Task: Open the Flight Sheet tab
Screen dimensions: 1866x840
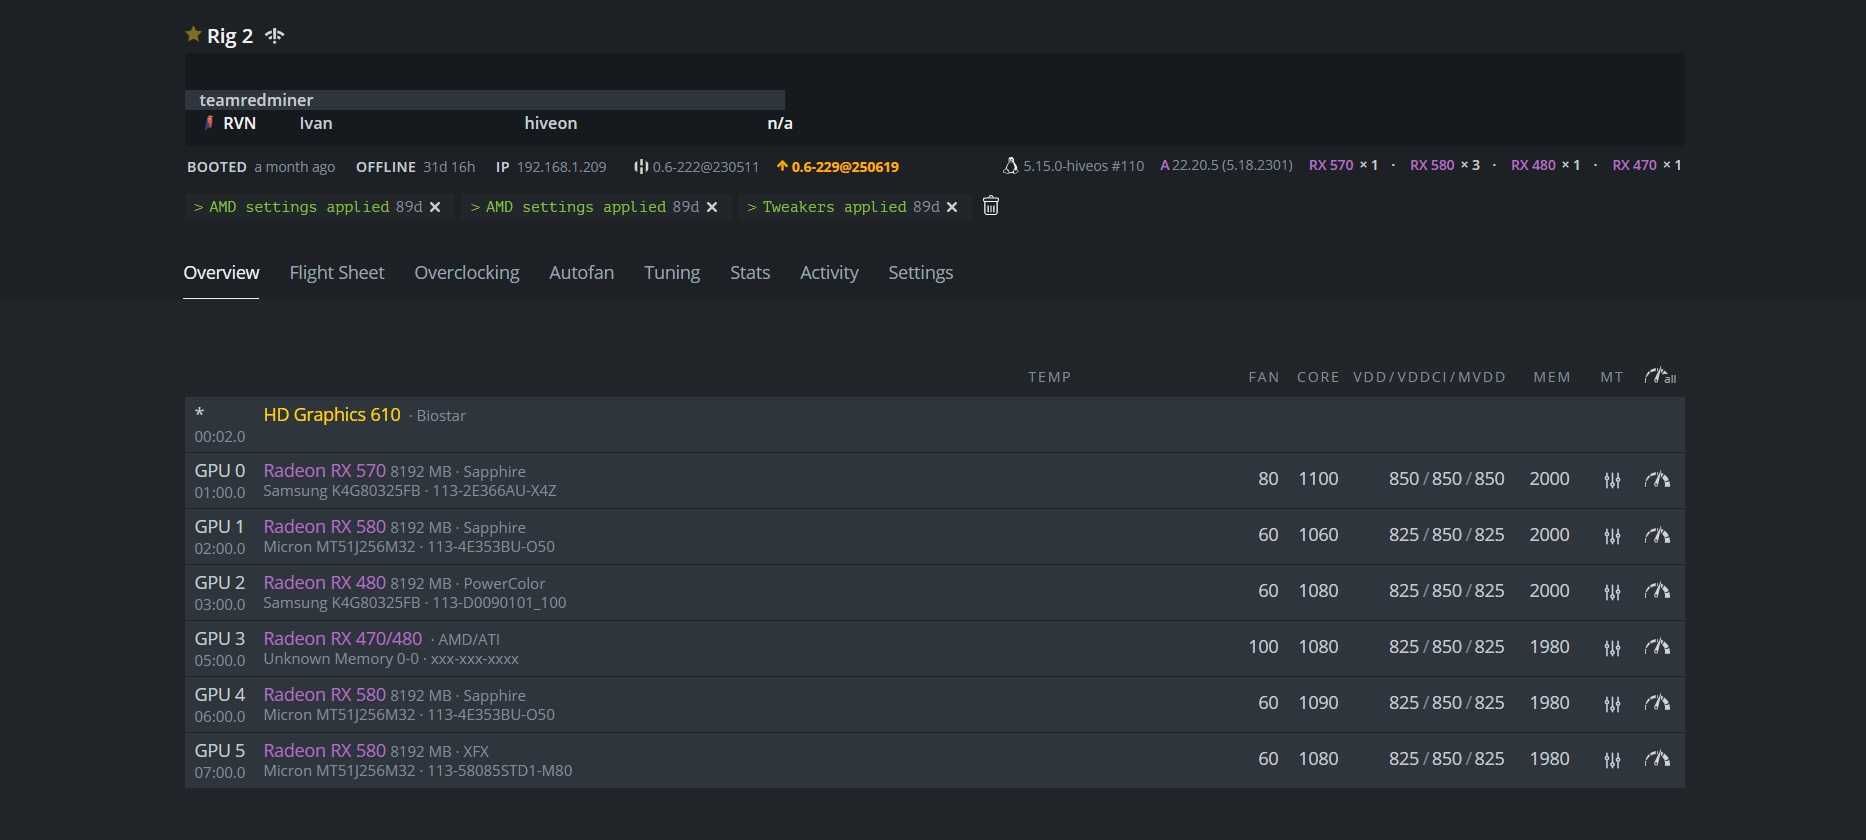Action: tap(337, 272)
